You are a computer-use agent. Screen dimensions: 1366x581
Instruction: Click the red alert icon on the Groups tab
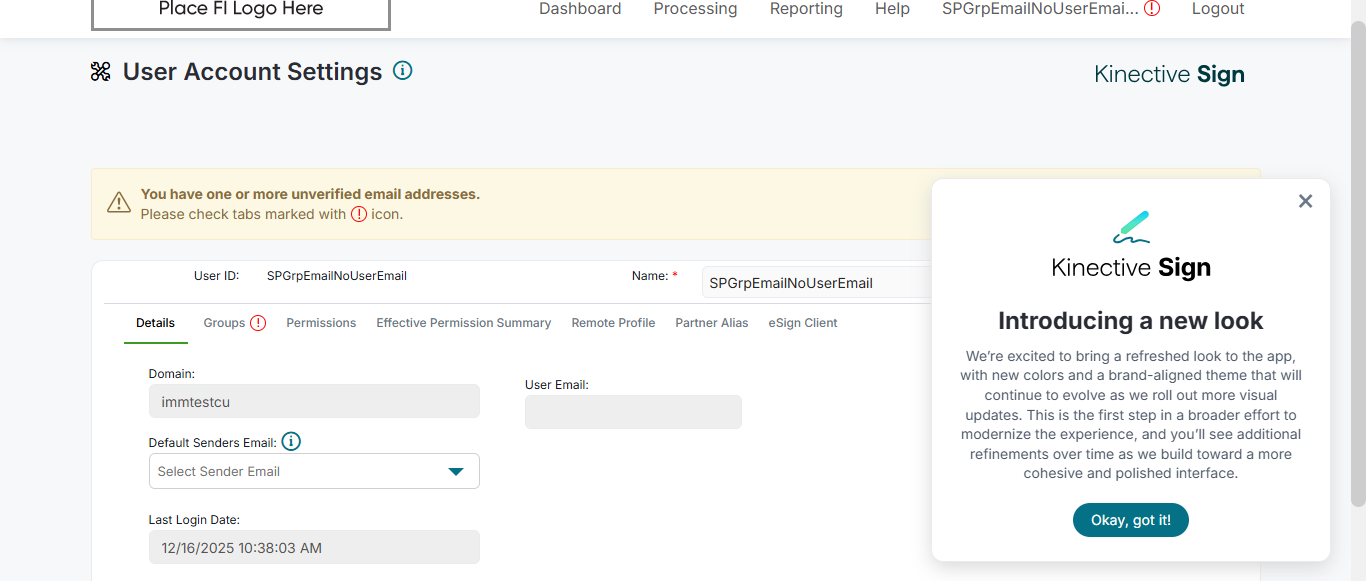258,323
